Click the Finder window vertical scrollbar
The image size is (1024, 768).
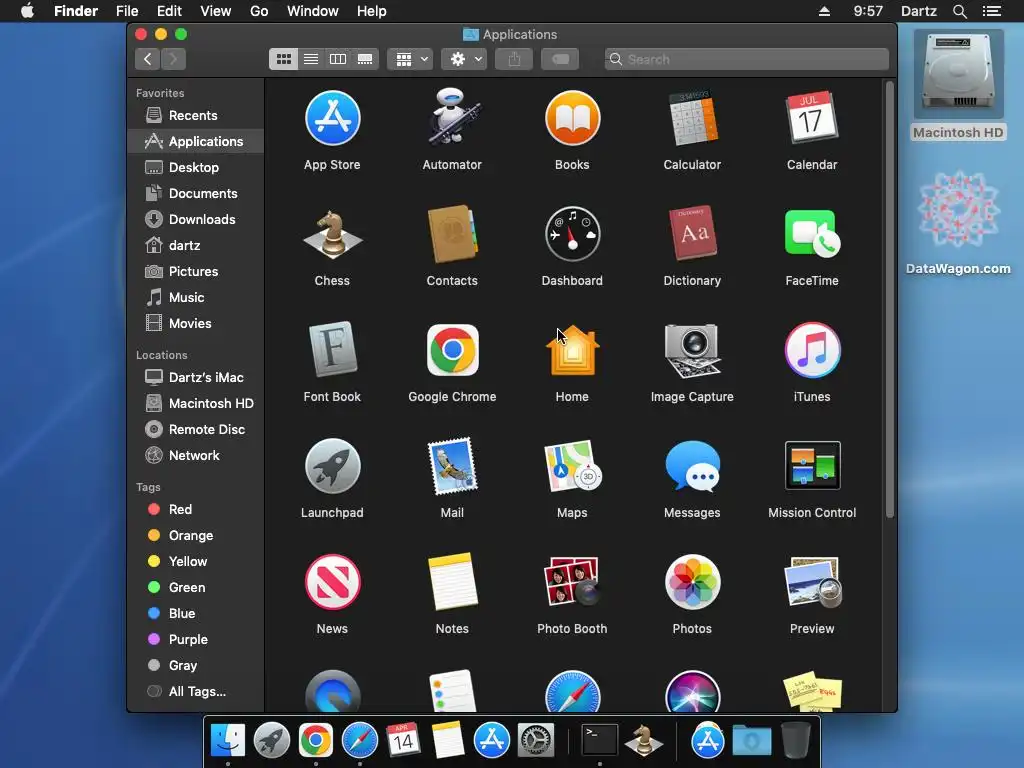(x=889, y=300)
